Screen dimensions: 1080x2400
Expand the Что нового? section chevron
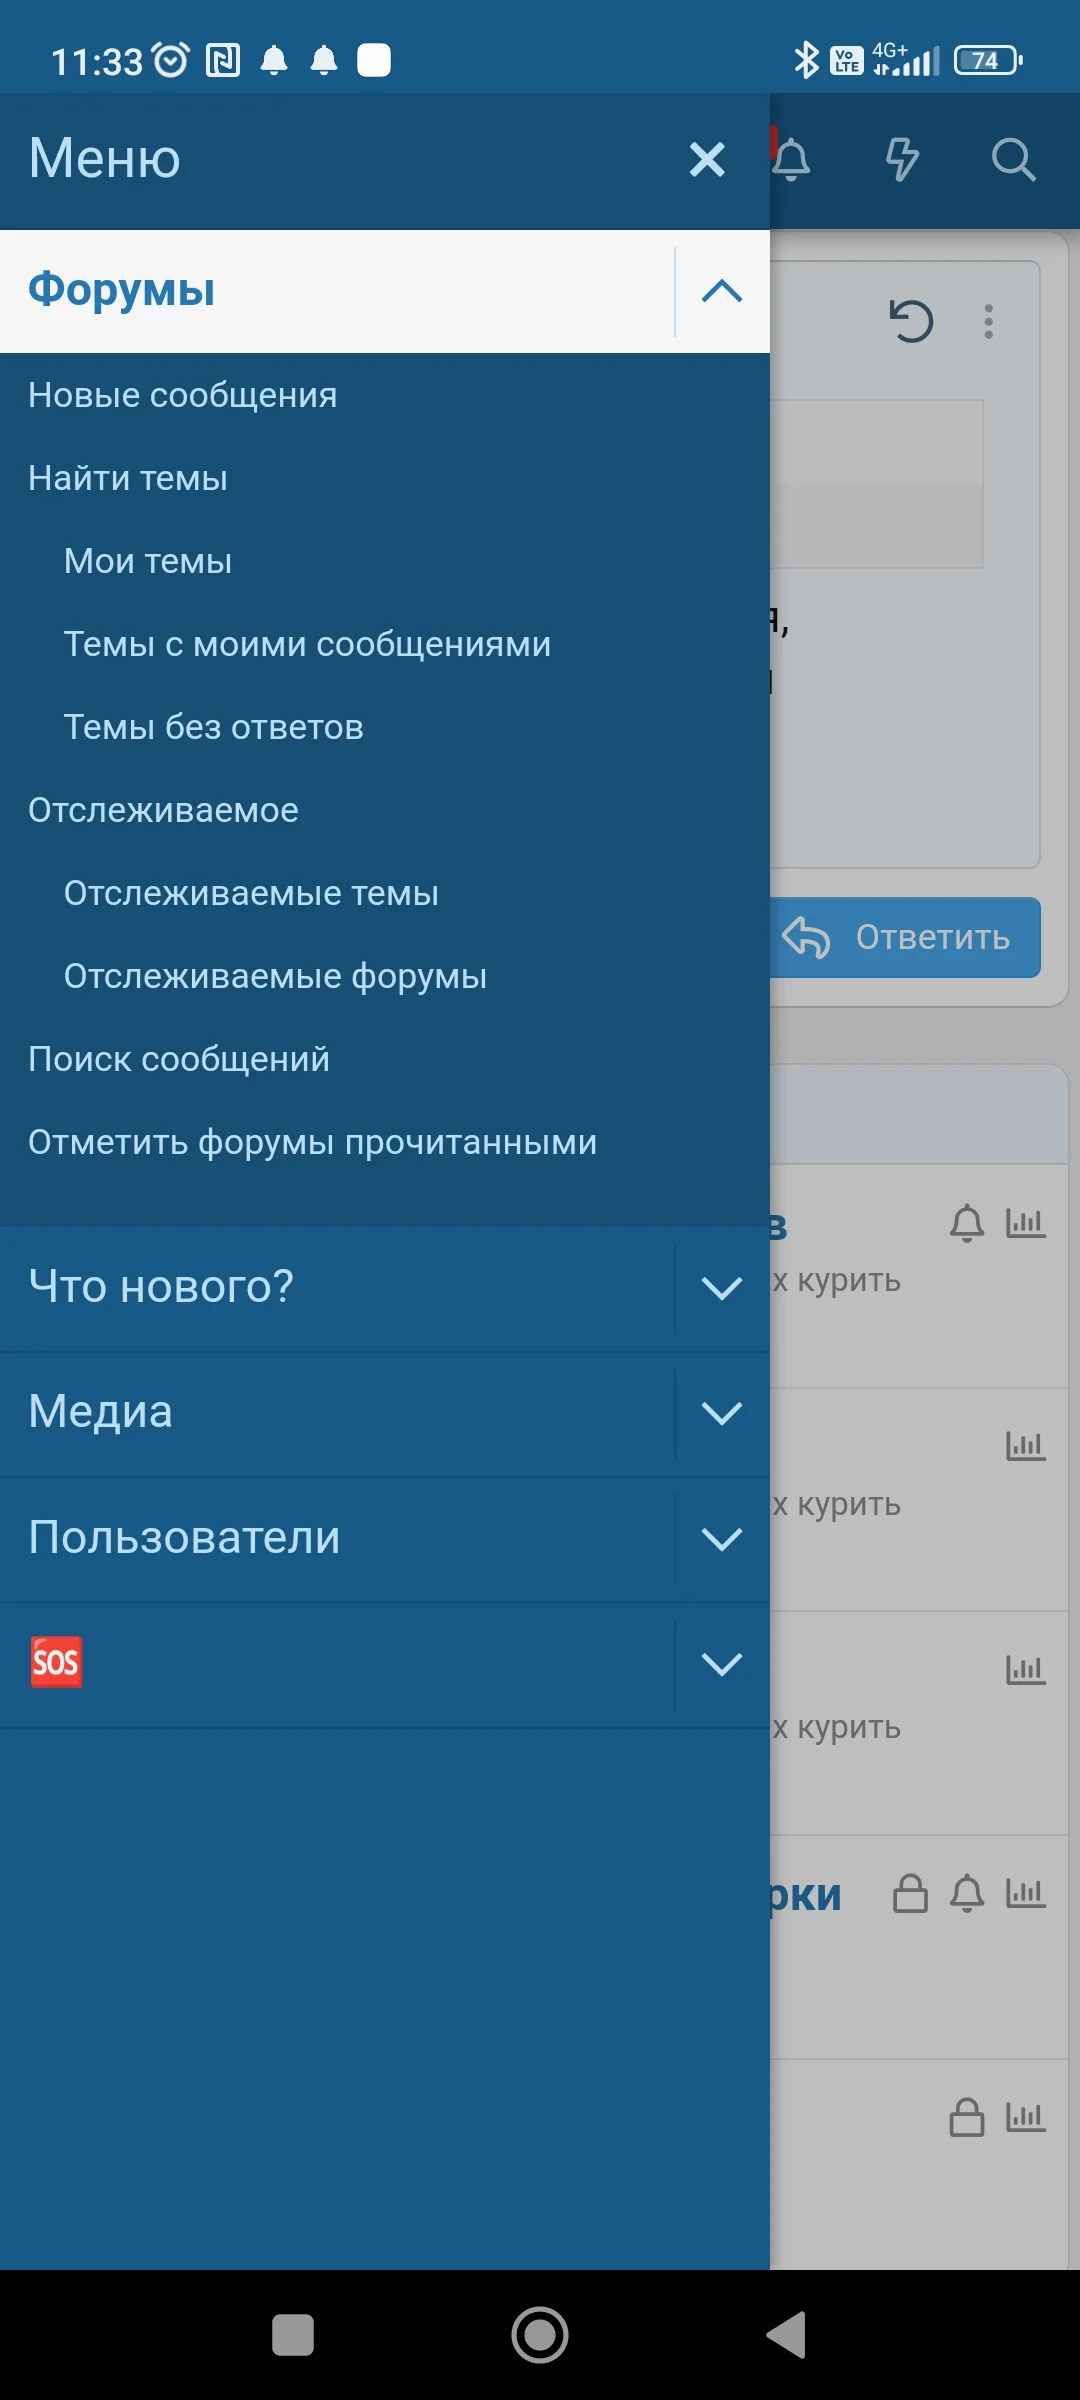[x=722, y=1288]
